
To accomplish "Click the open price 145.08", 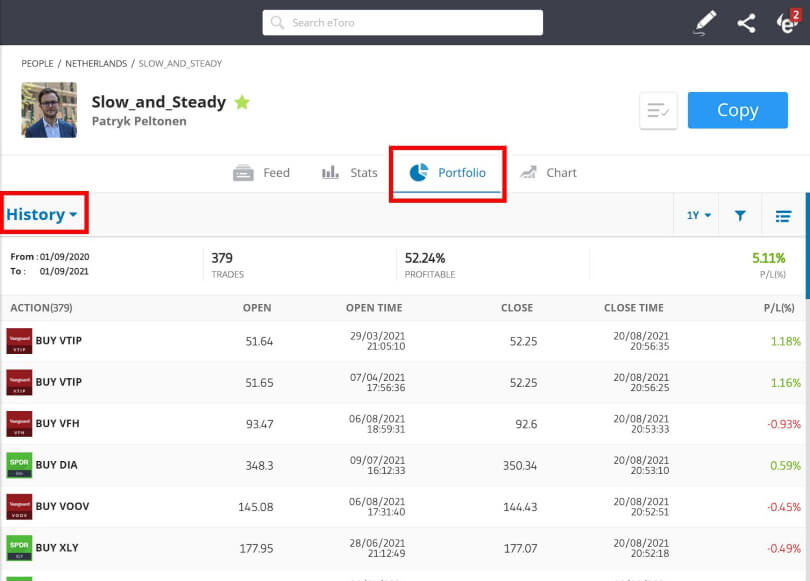I will 256,507.
